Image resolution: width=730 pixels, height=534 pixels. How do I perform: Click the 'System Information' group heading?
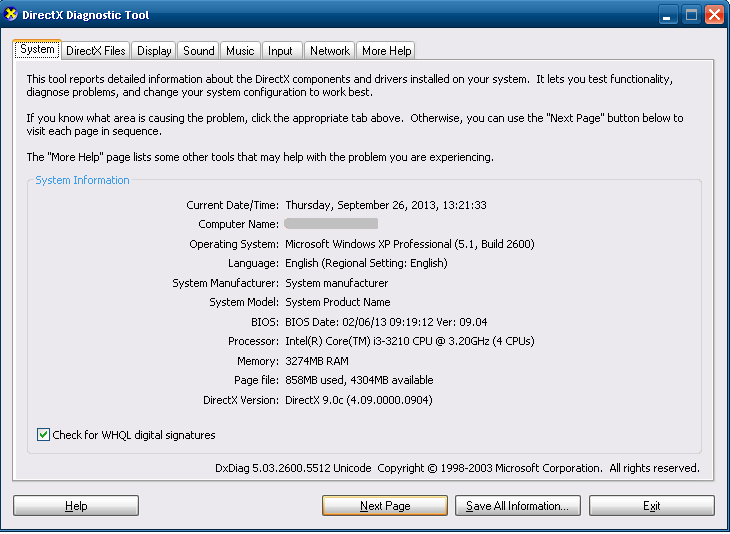(x=82, y=180)
